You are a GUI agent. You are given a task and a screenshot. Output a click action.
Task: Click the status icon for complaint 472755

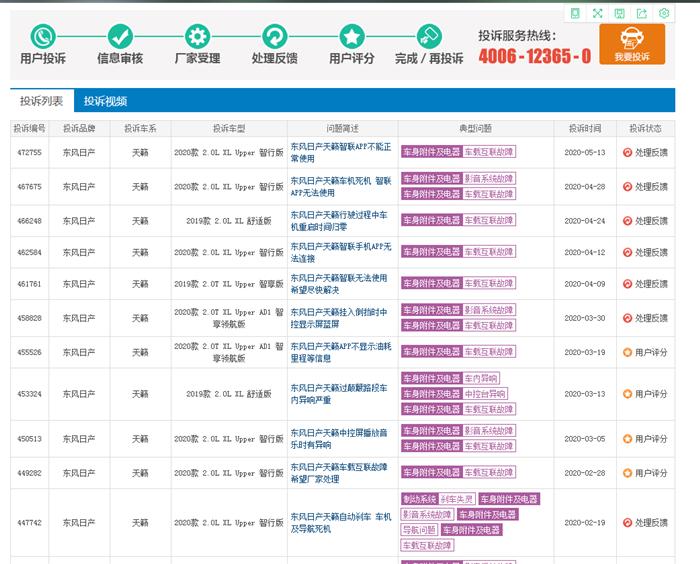(627, 152)
